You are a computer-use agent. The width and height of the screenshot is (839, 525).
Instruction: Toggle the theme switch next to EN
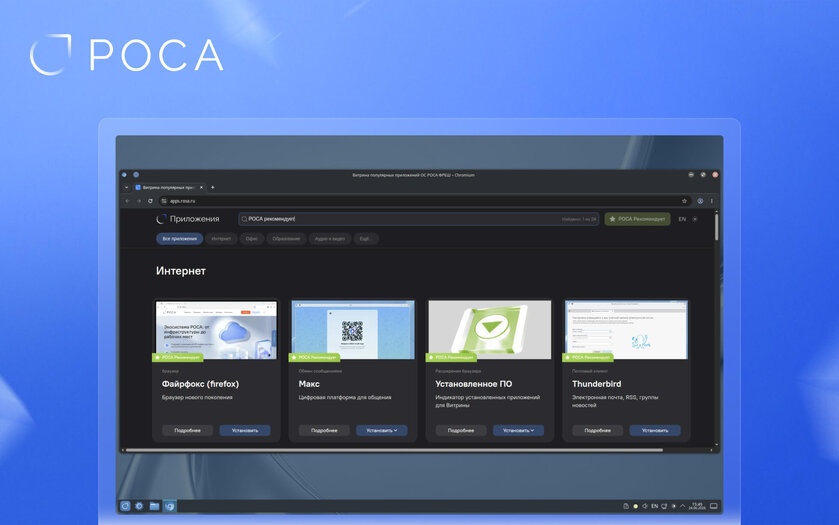pos(695,219)
